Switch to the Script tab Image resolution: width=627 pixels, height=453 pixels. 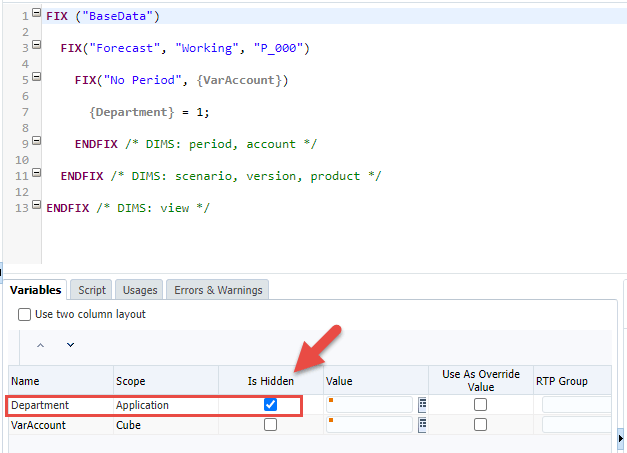pos(92,290)
